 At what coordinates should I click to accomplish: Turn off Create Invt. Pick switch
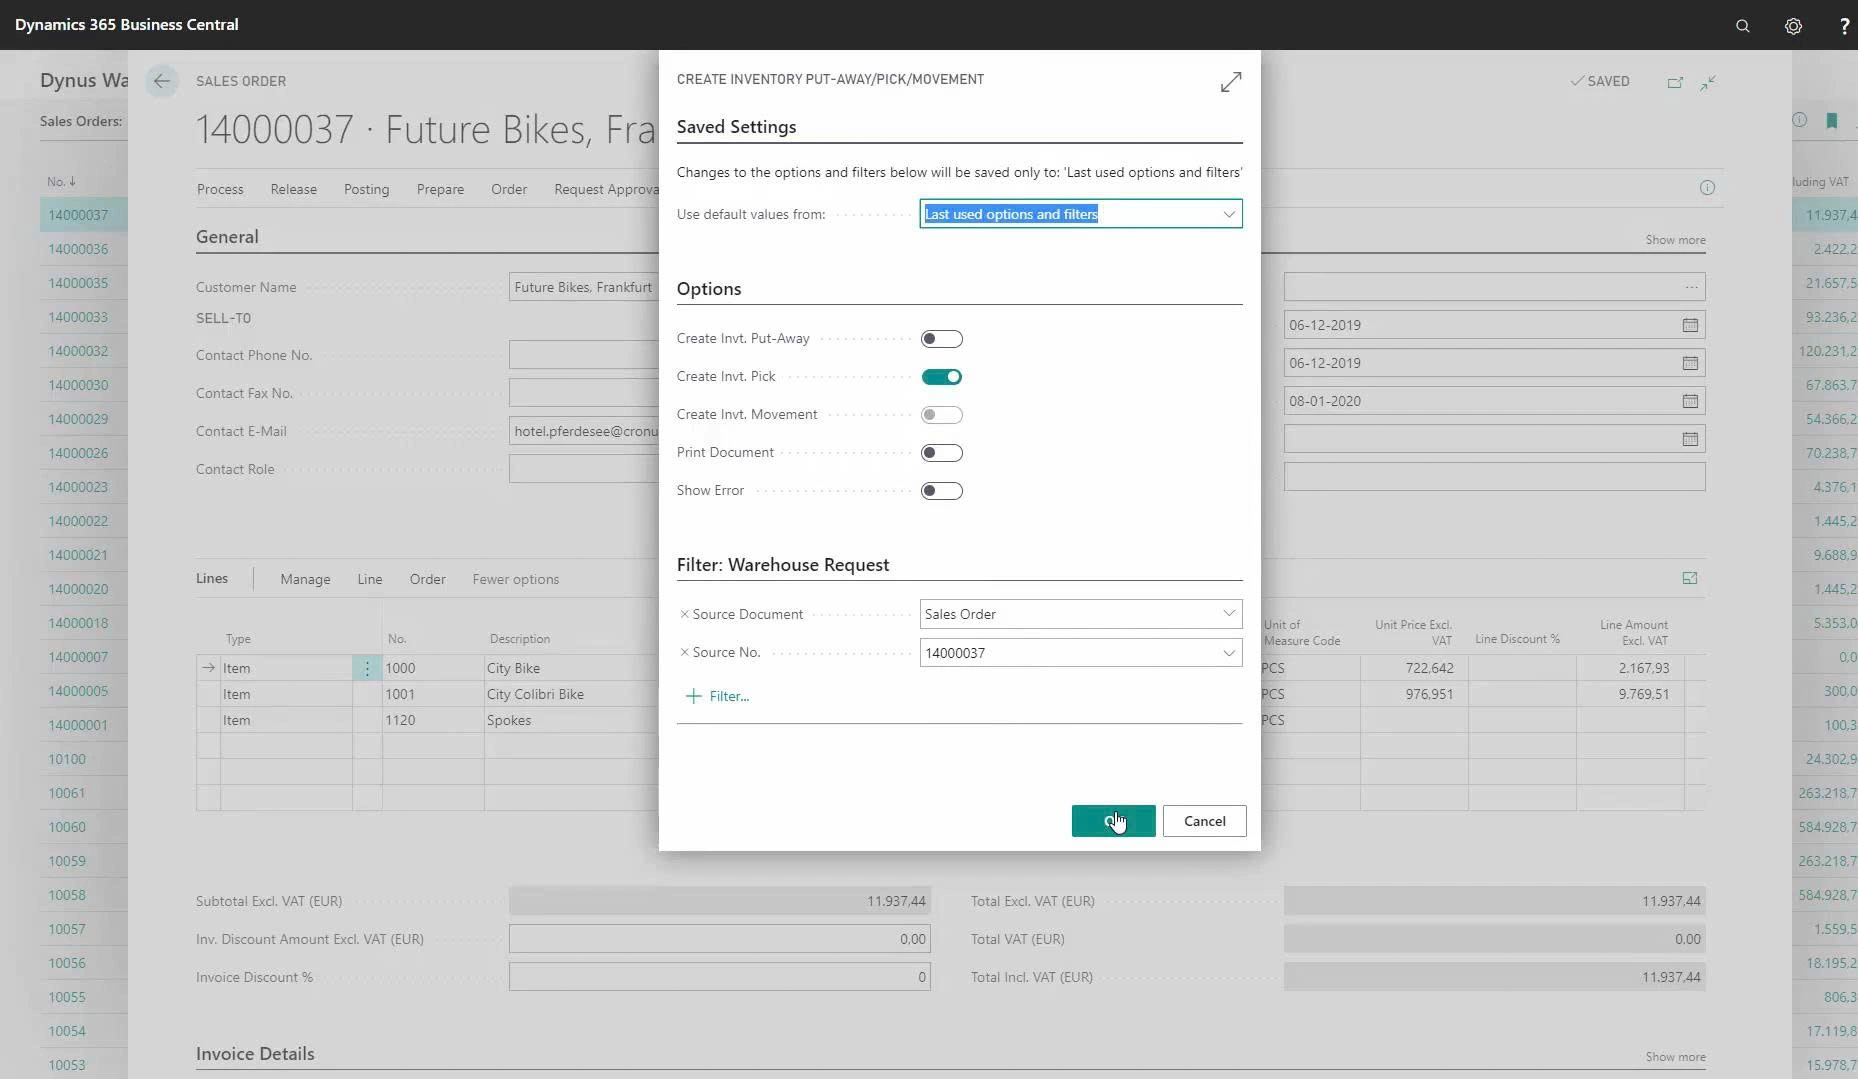941,377
